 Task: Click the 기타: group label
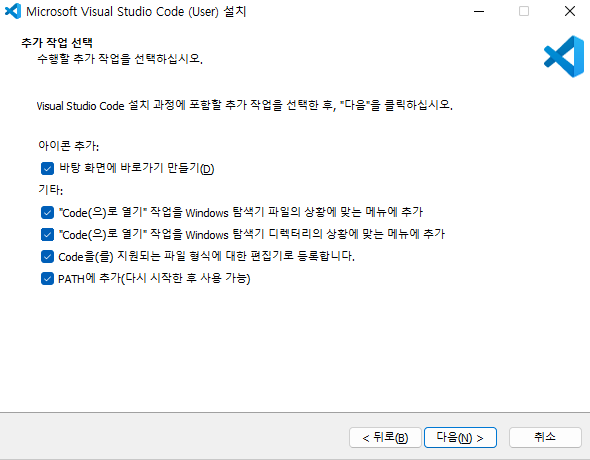(x=50, y=190)
